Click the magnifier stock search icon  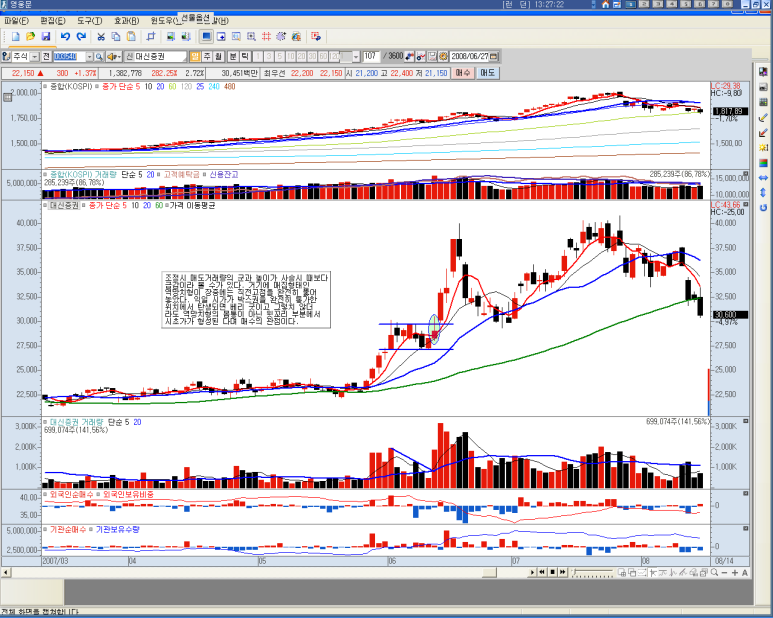[99, 57]
